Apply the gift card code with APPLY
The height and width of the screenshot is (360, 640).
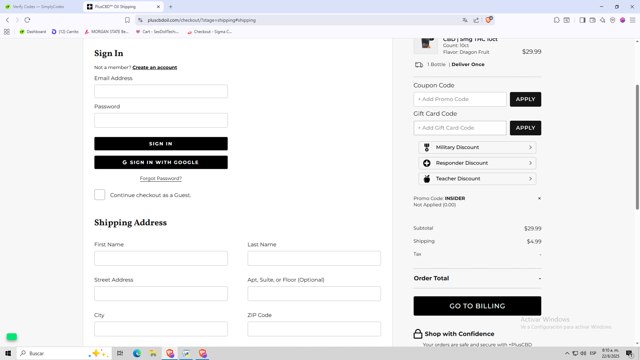coord(525,128)
